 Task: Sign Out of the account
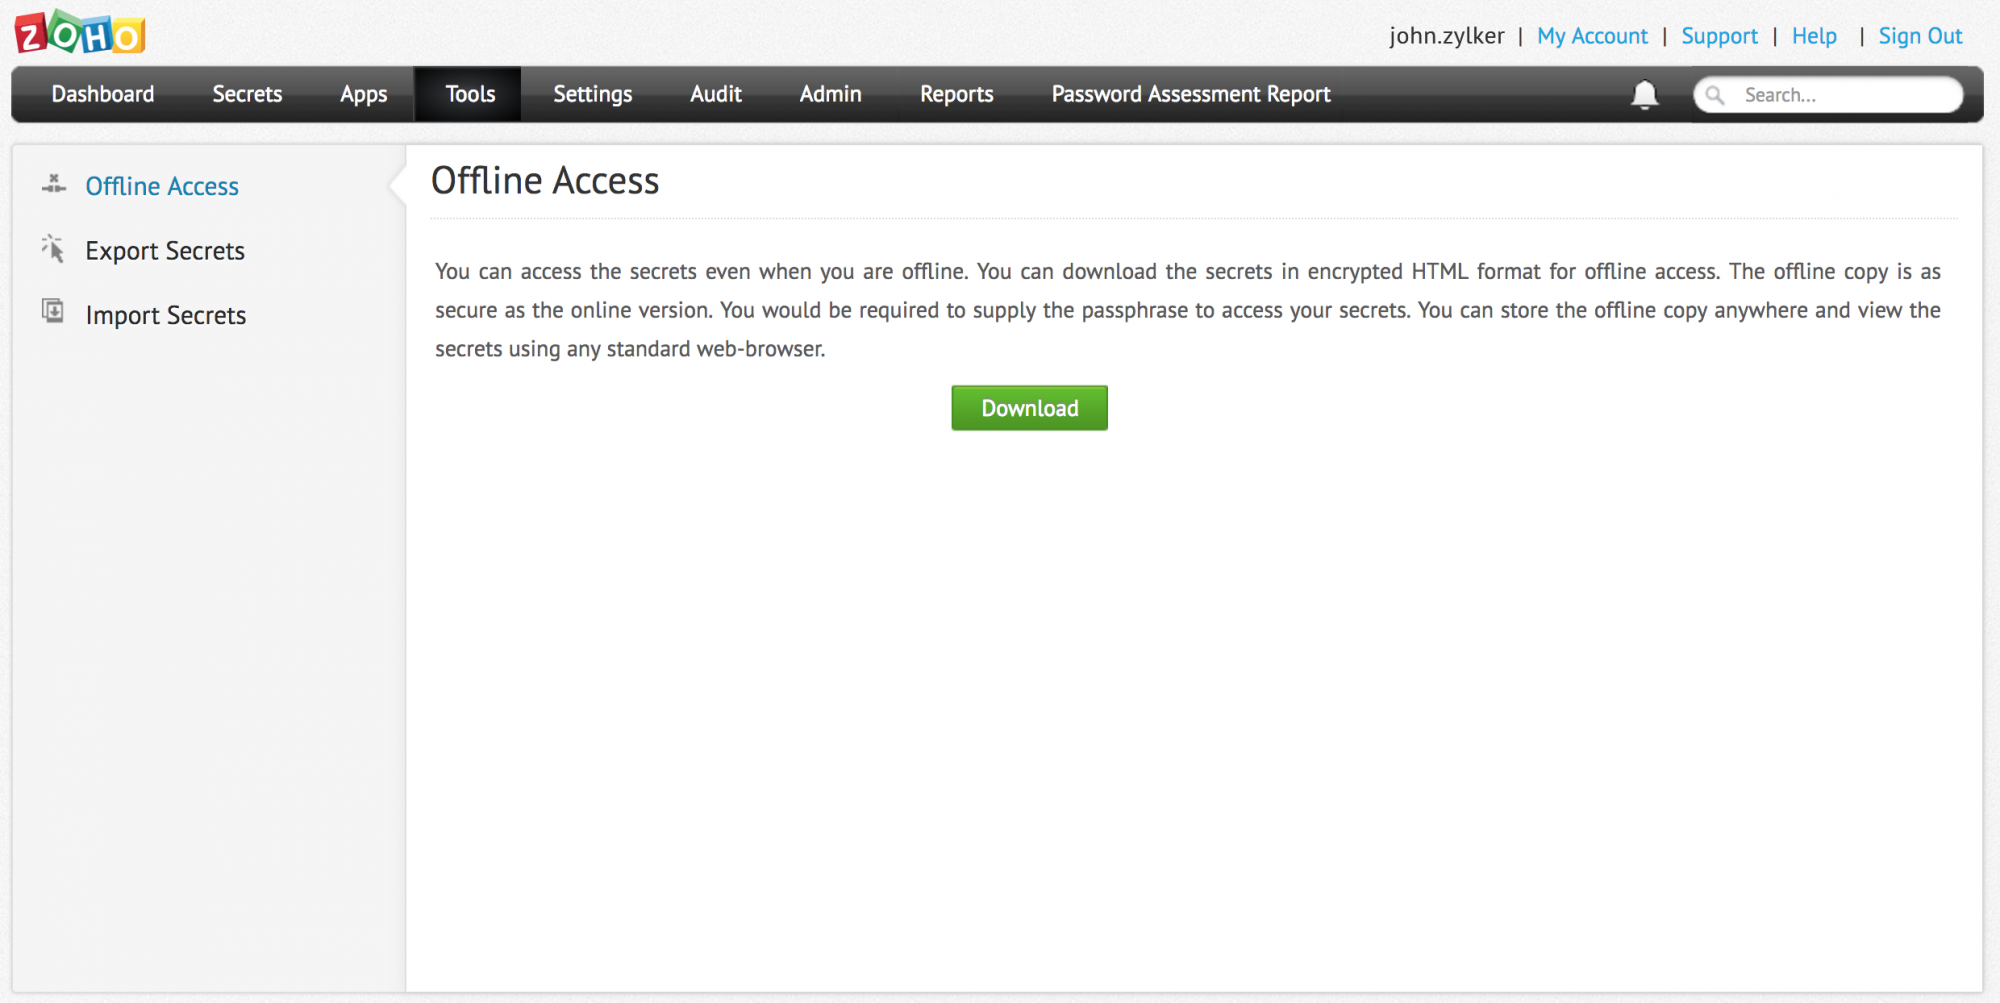1920,36
